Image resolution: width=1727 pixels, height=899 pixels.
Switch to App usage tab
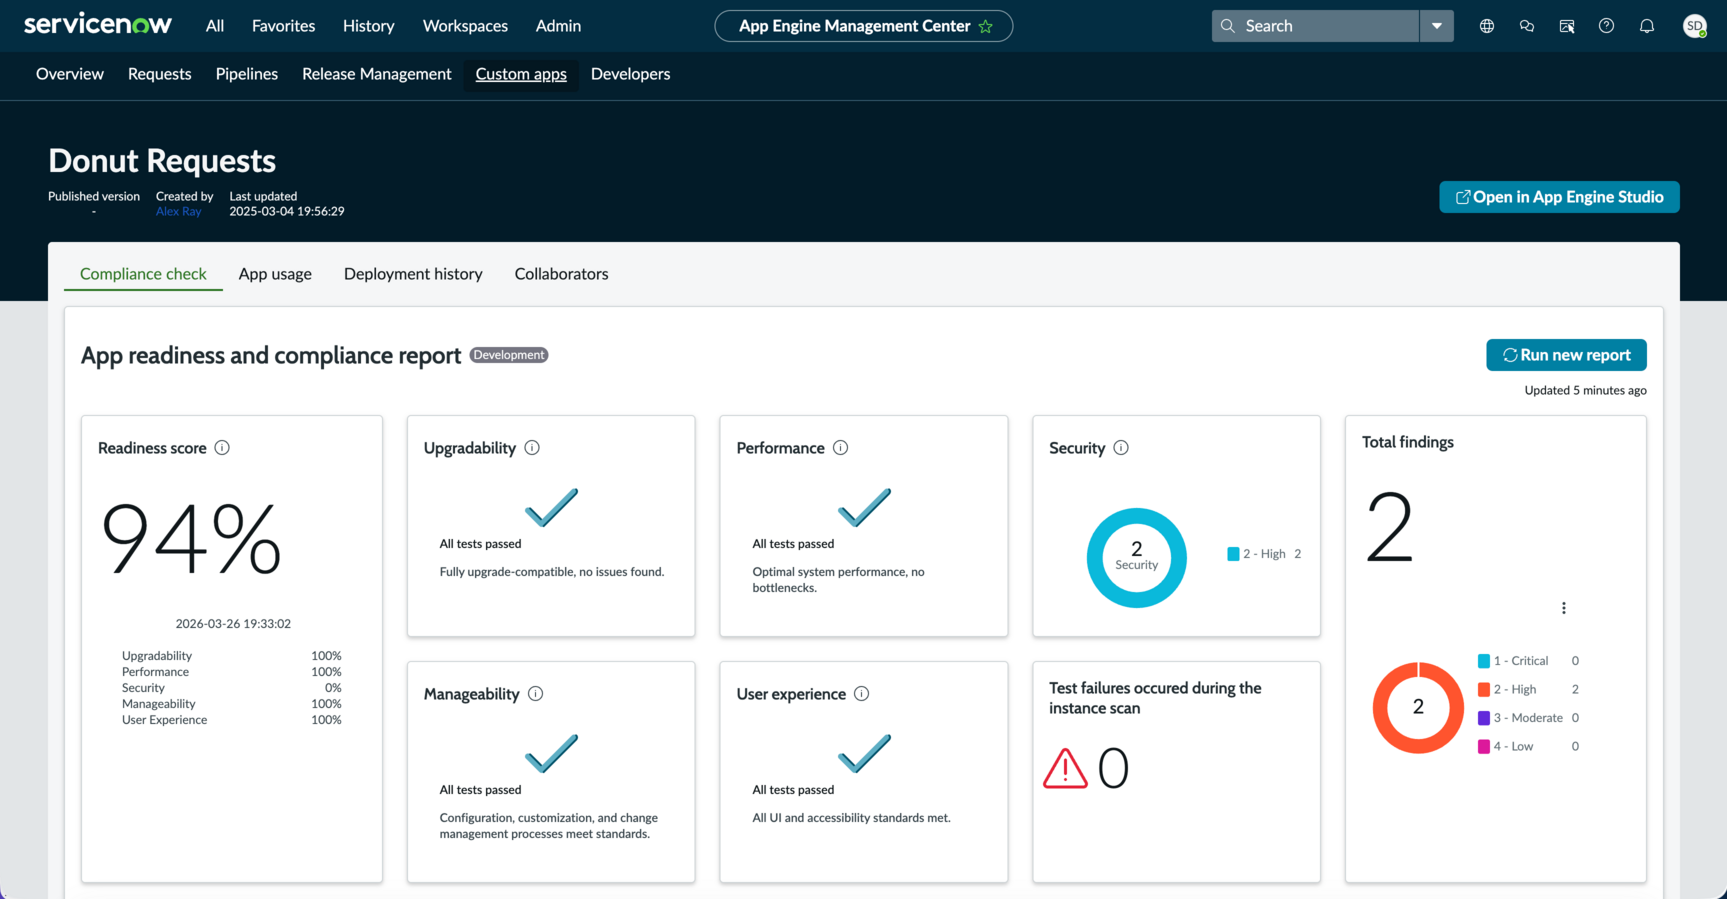[275, 274]
